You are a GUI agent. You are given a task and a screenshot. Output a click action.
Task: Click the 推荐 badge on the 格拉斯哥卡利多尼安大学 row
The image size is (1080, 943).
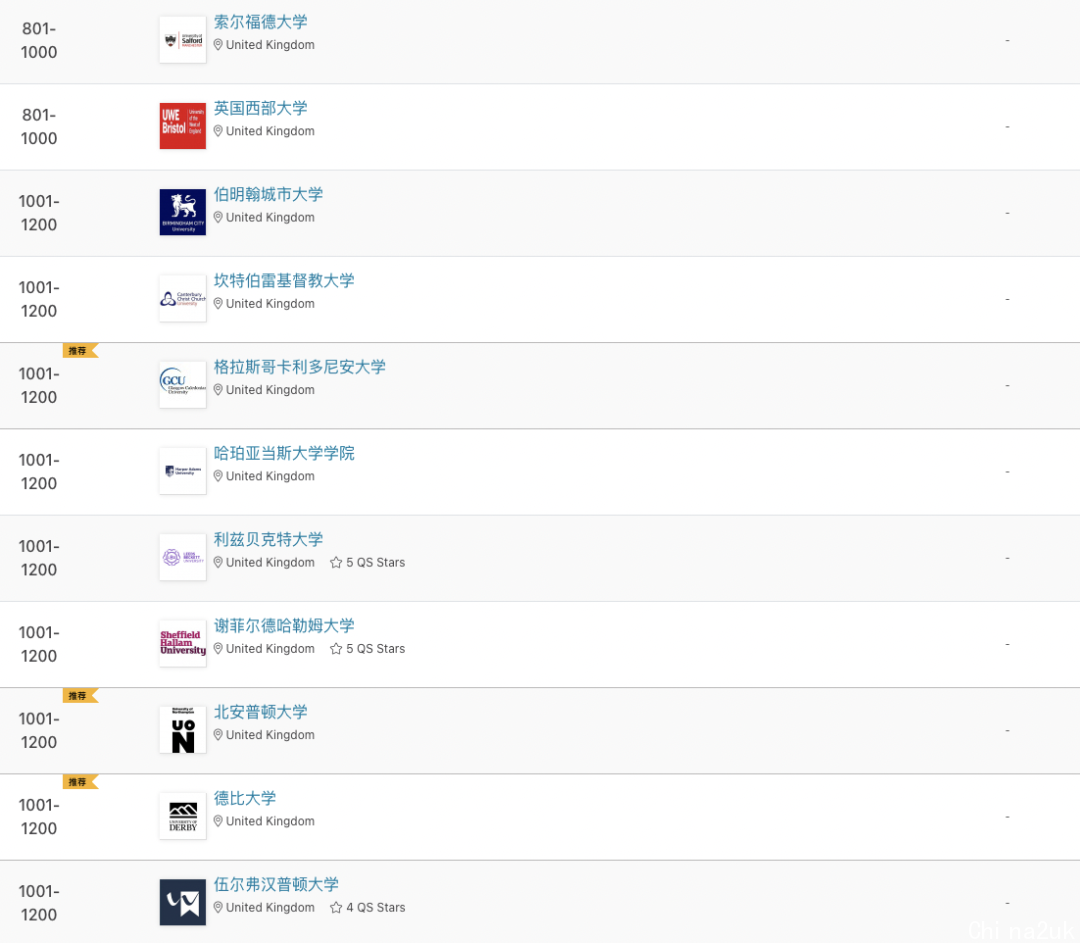[x=81, y=351]
